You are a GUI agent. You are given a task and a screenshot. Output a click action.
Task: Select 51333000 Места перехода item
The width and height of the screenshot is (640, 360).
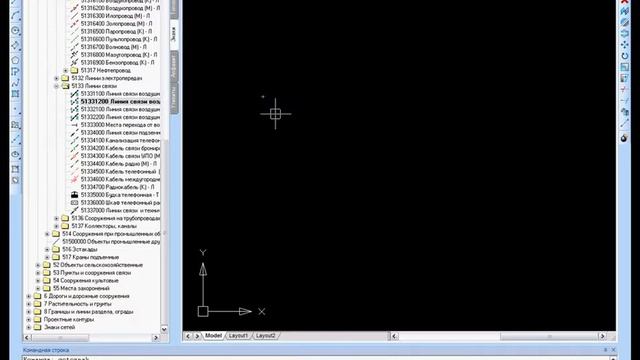coord(120,125)
